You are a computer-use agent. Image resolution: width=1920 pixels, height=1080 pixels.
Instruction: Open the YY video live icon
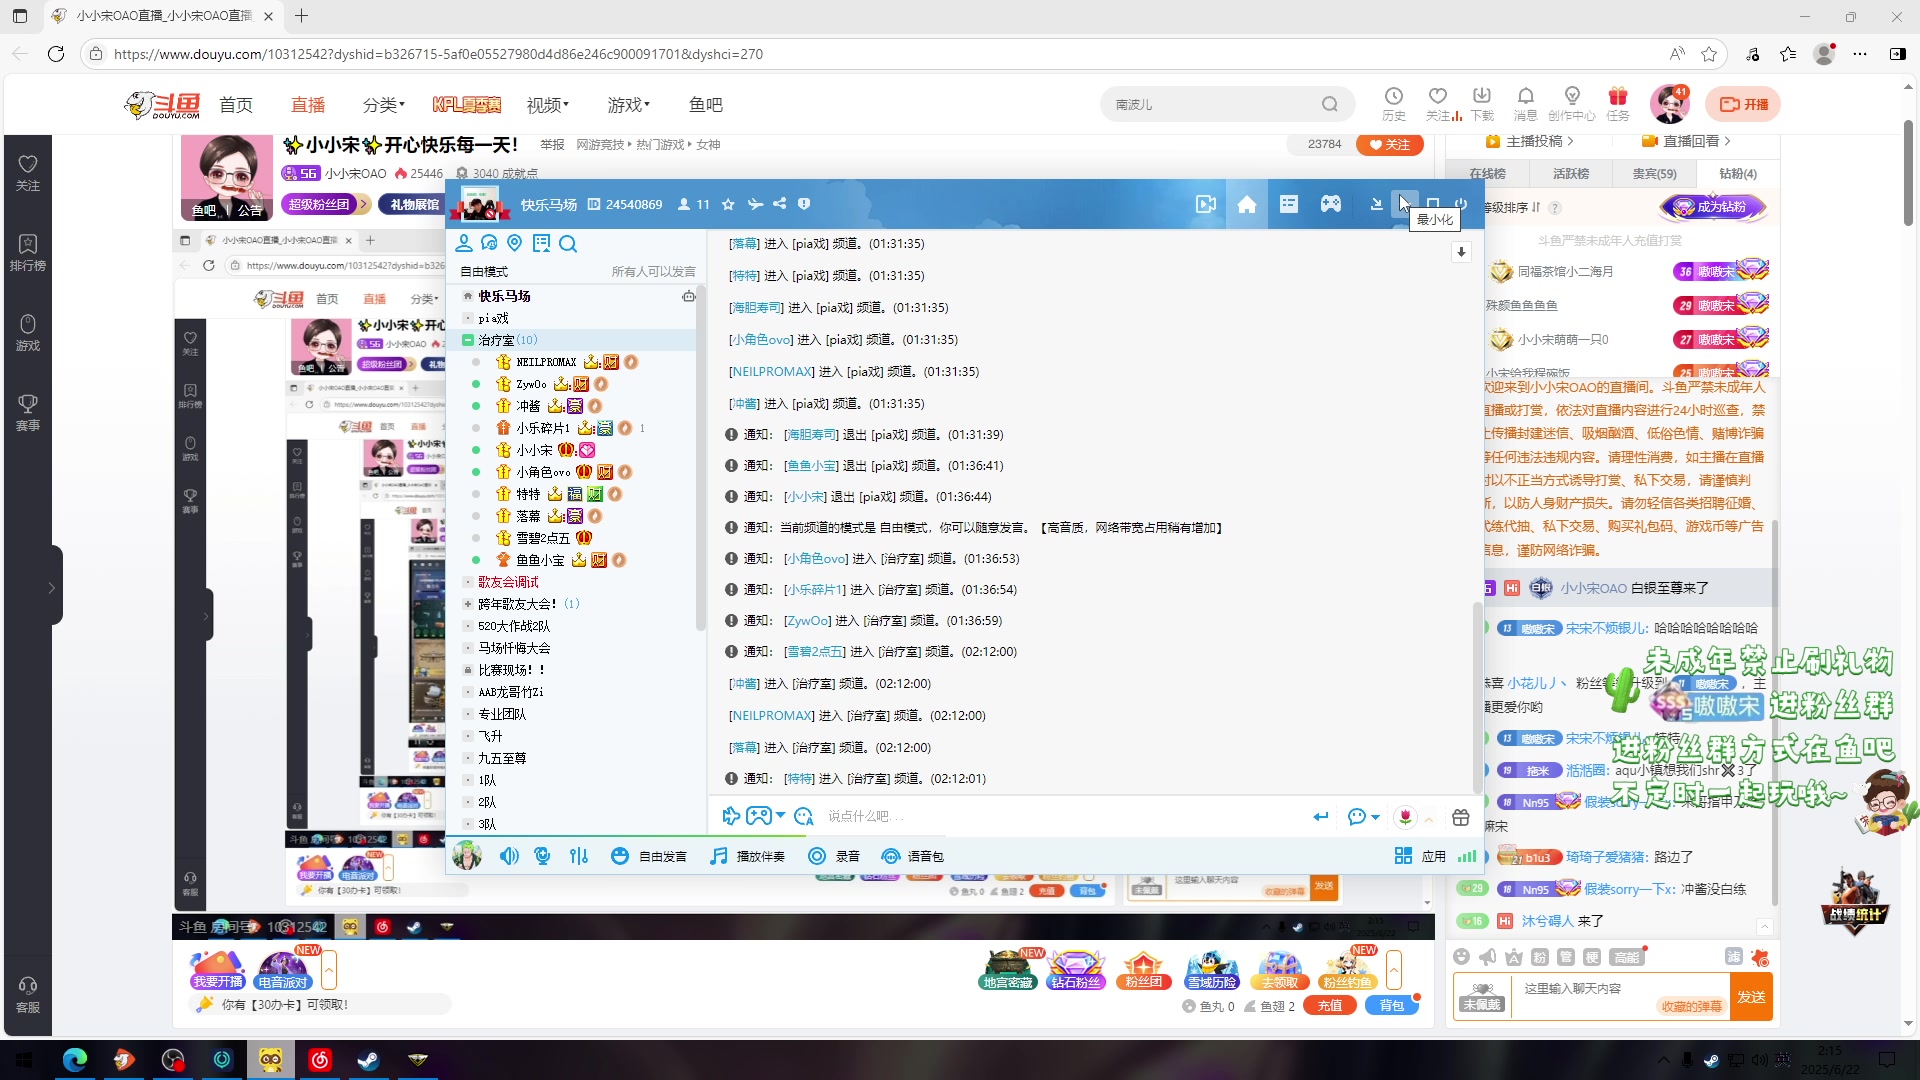[1206, 204]
